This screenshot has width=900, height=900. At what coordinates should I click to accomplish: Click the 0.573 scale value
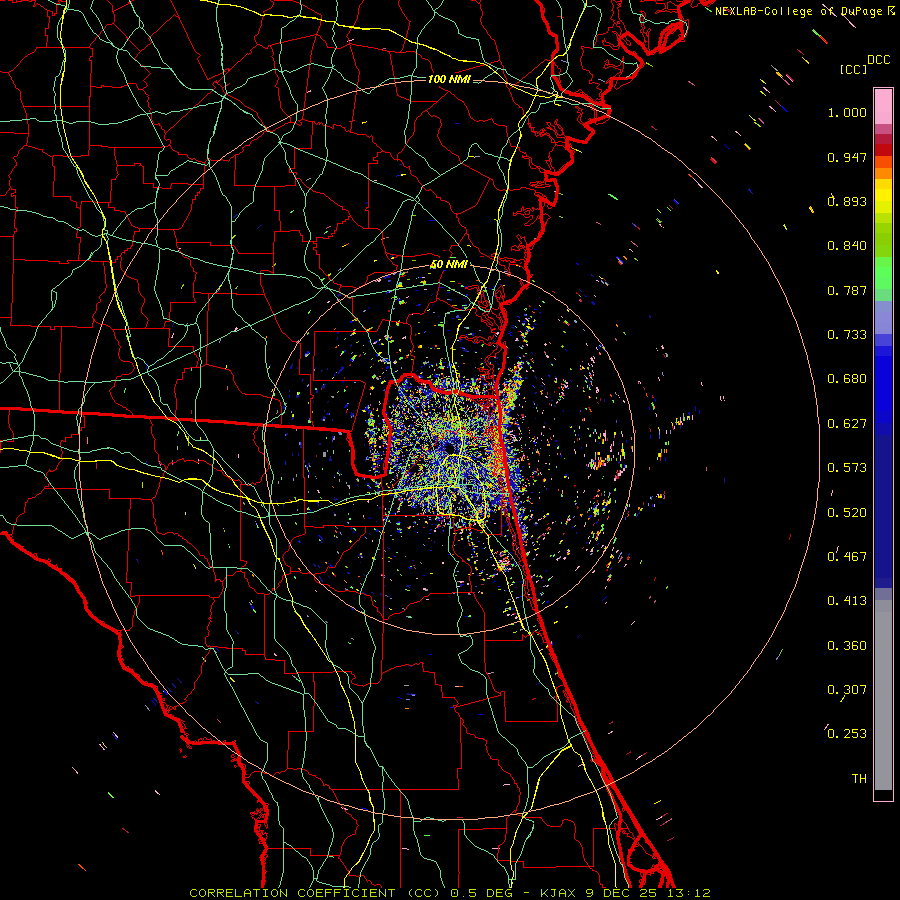[x=847, y=468]
